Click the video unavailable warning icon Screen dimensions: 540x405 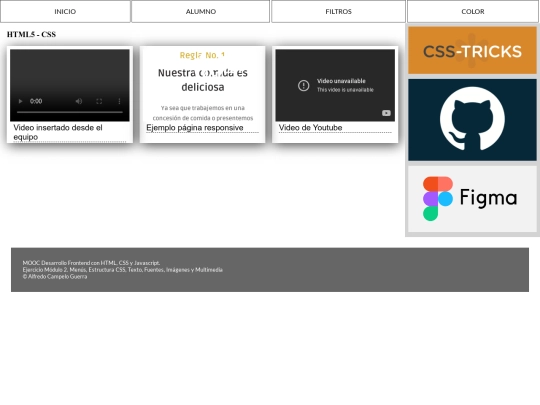tap(303, 85)
